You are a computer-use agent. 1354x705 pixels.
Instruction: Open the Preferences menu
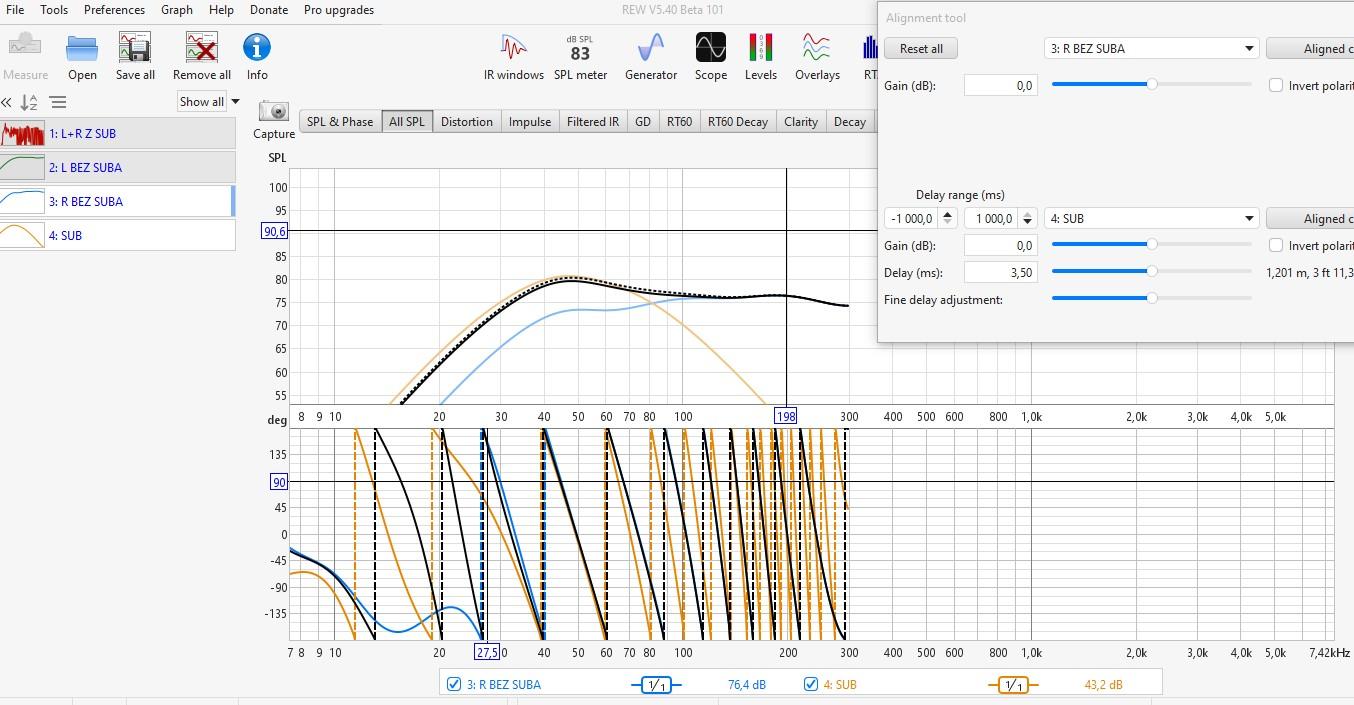[114, 10]
